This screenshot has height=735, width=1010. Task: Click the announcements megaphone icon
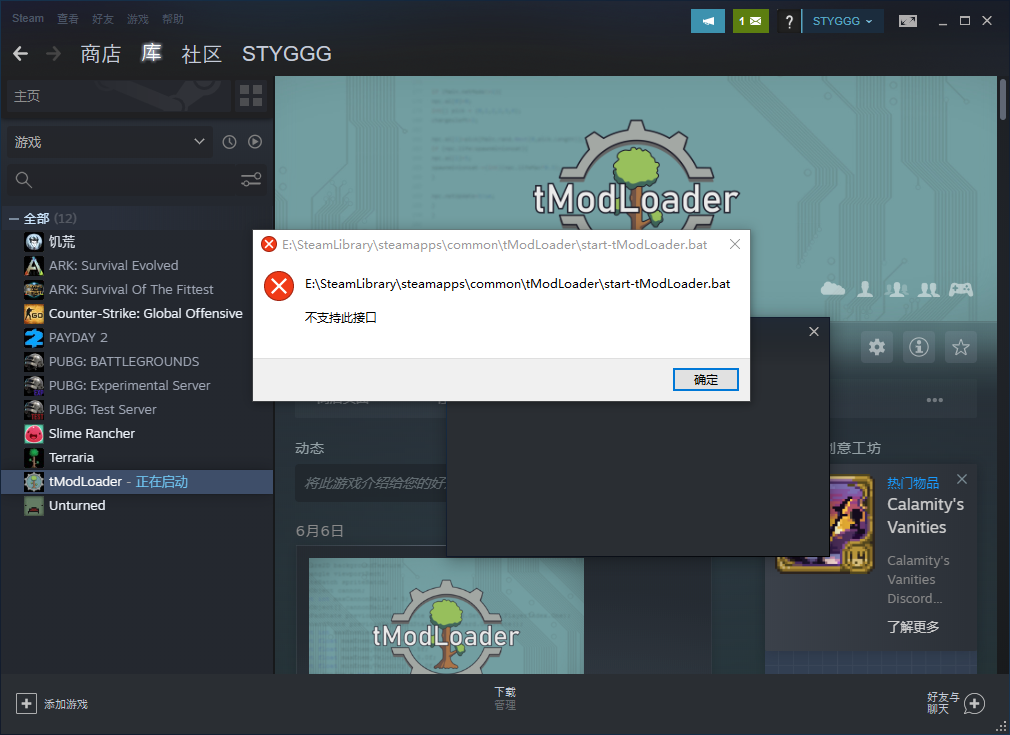coord(708,21)
